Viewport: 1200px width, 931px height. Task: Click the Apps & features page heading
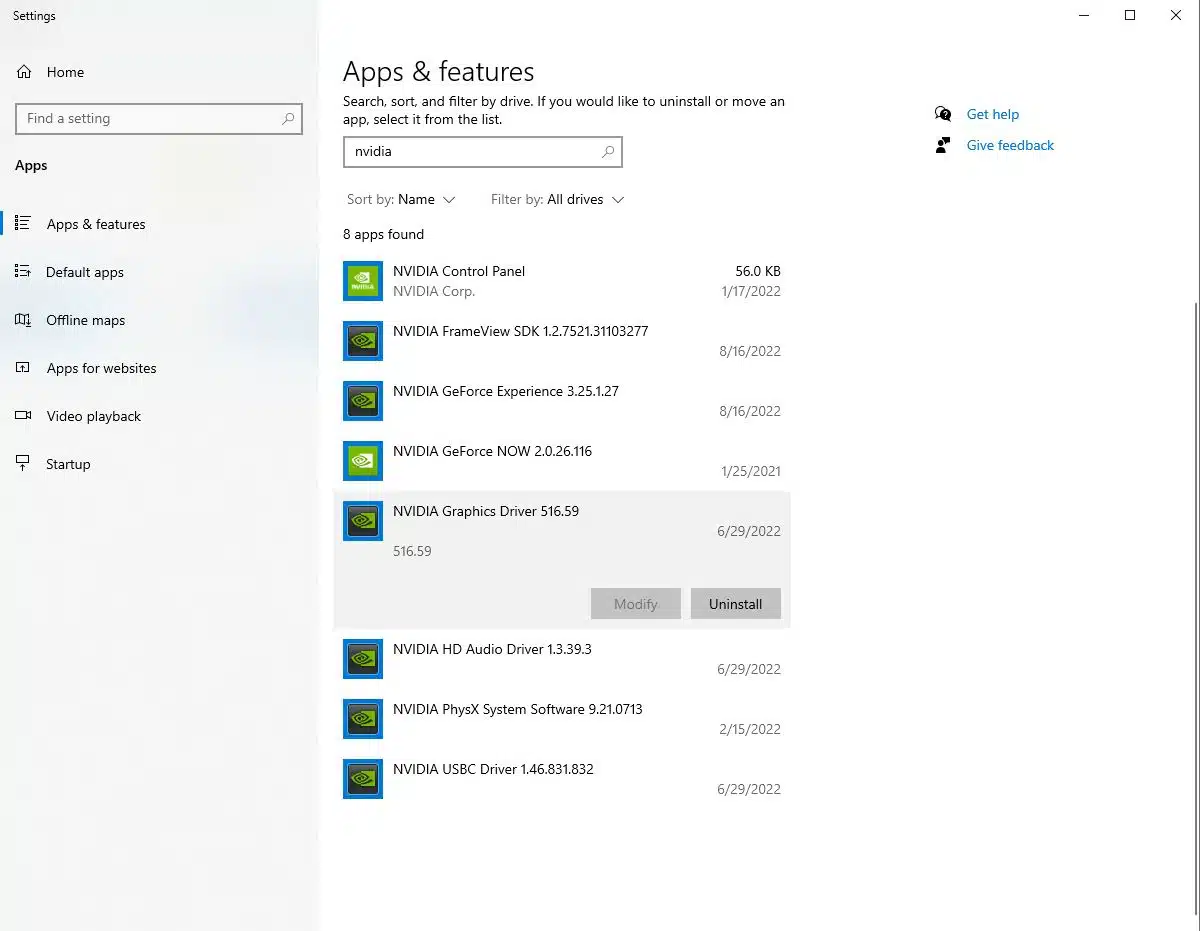click(439, 72)
